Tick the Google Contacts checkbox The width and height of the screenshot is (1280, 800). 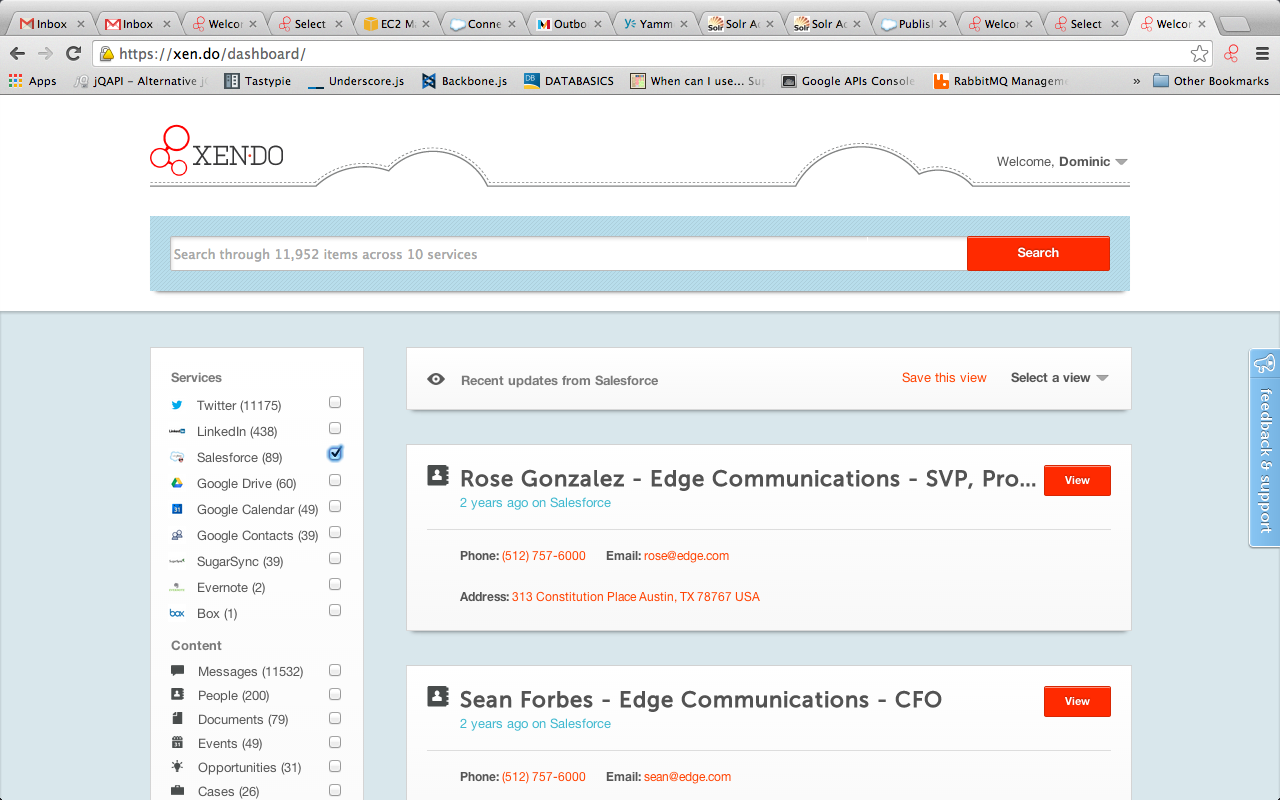tap(335, 532)
